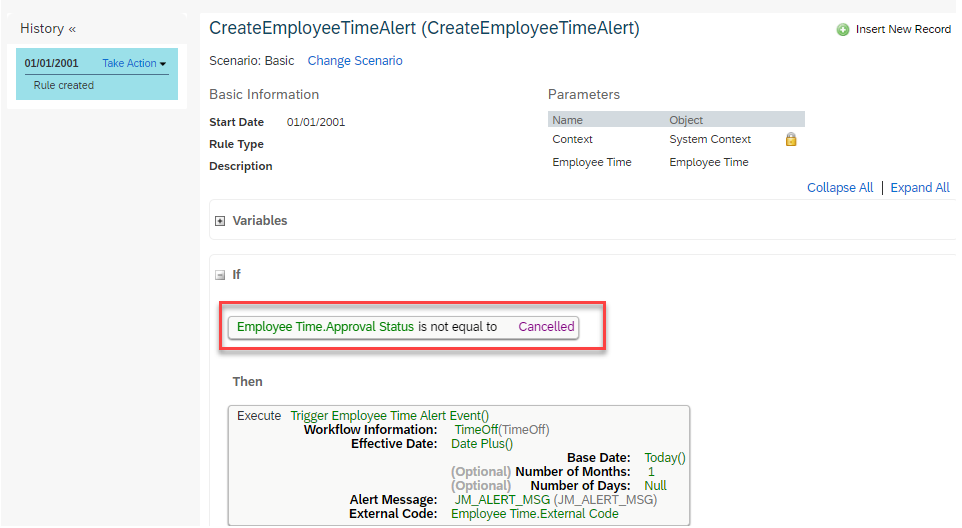Click the Context parameter name
Viewport: 962px width, 528px height.
coord(572,139)
